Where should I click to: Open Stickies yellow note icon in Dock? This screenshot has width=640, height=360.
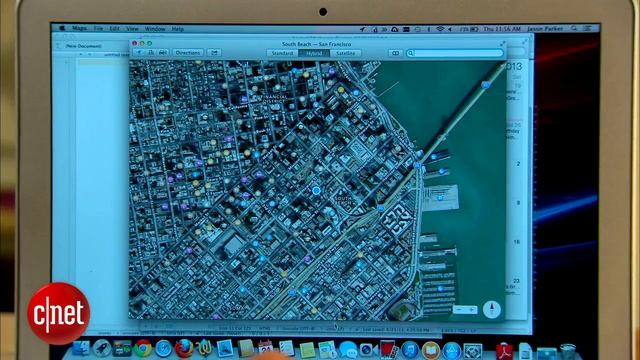coord(307,350)
